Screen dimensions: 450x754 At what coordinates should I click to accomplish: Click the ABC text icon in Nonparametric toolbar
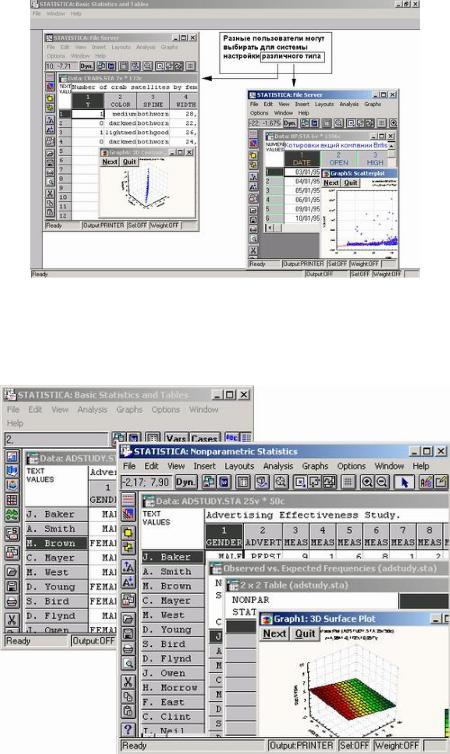point(425,482)
